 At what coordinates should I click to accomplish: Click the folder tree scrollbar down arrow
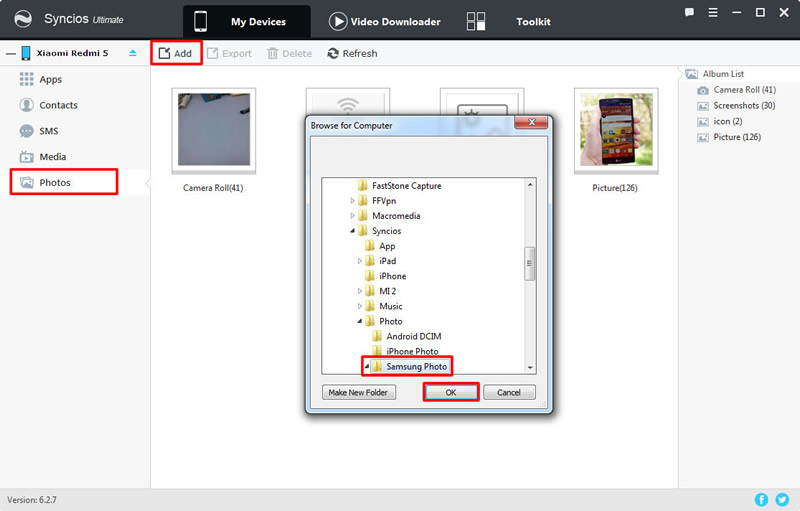point(530,368)
